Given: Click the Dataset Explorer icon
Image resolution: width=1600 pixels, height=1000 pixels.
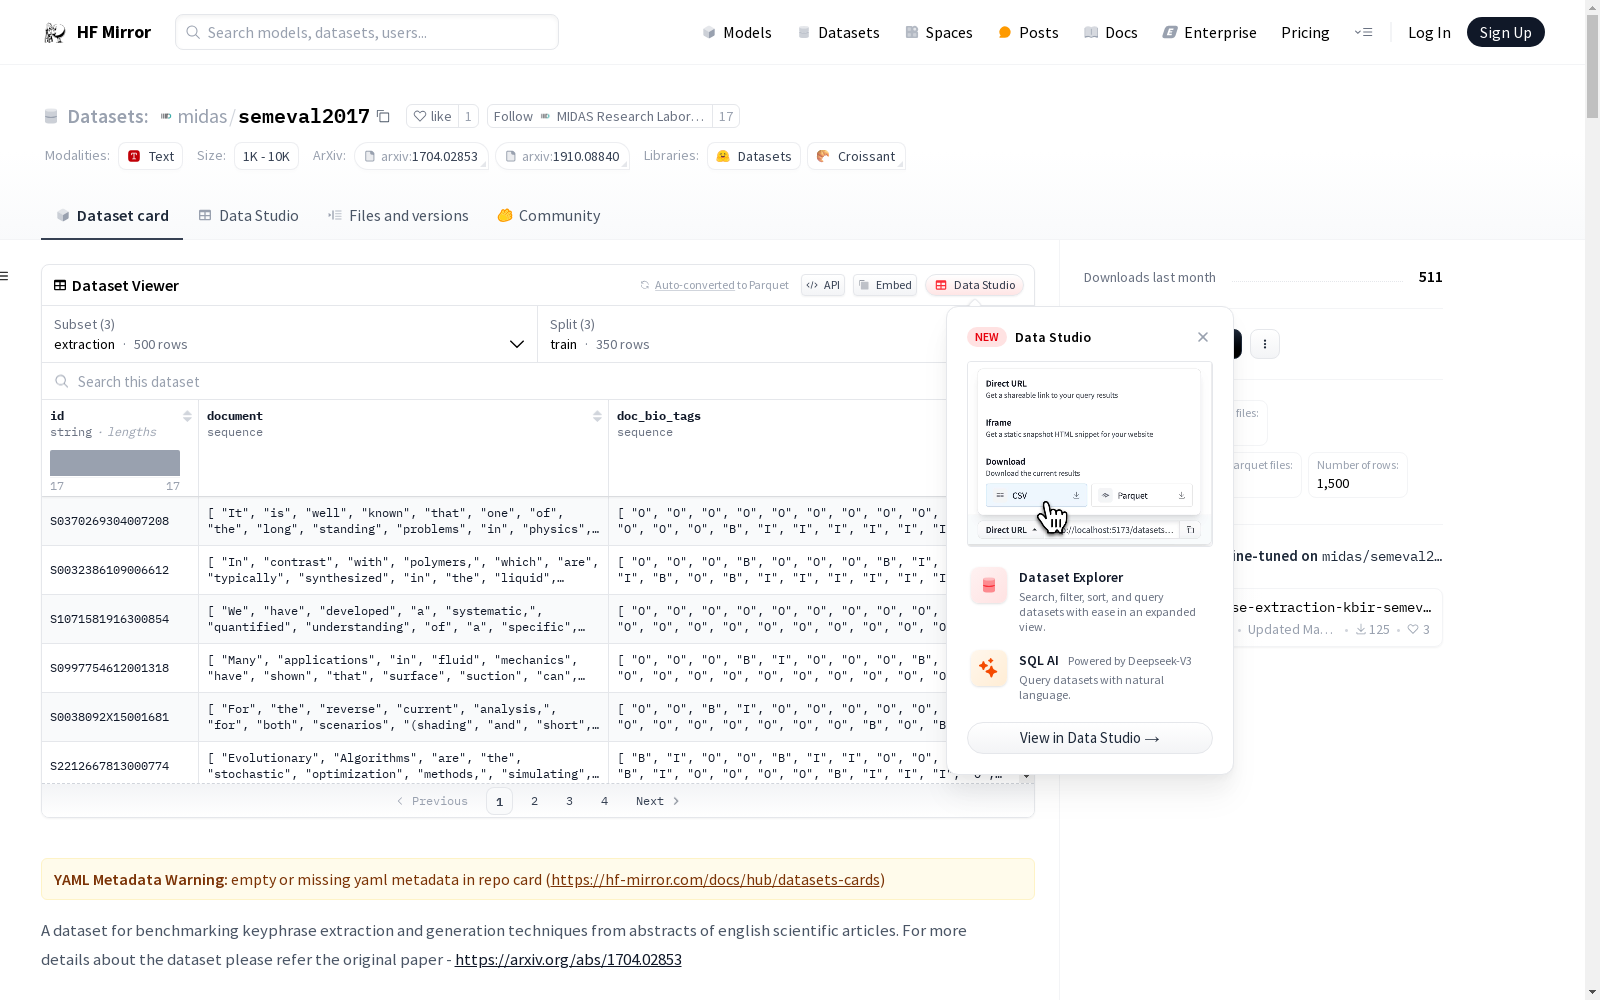Looking at the screenshot, I should point(989,586).
